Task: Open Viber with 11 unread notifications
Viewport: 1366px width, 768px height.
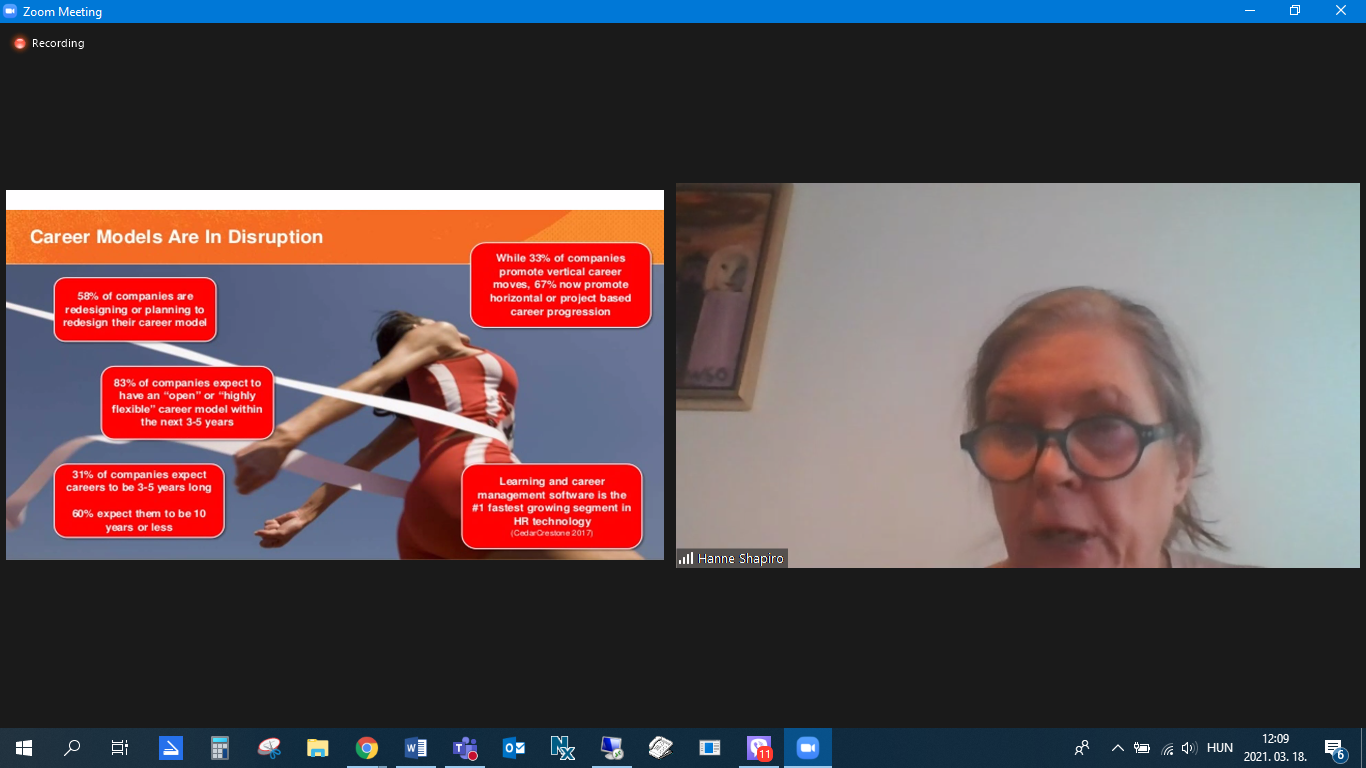Action: click(x=759, y=748)
